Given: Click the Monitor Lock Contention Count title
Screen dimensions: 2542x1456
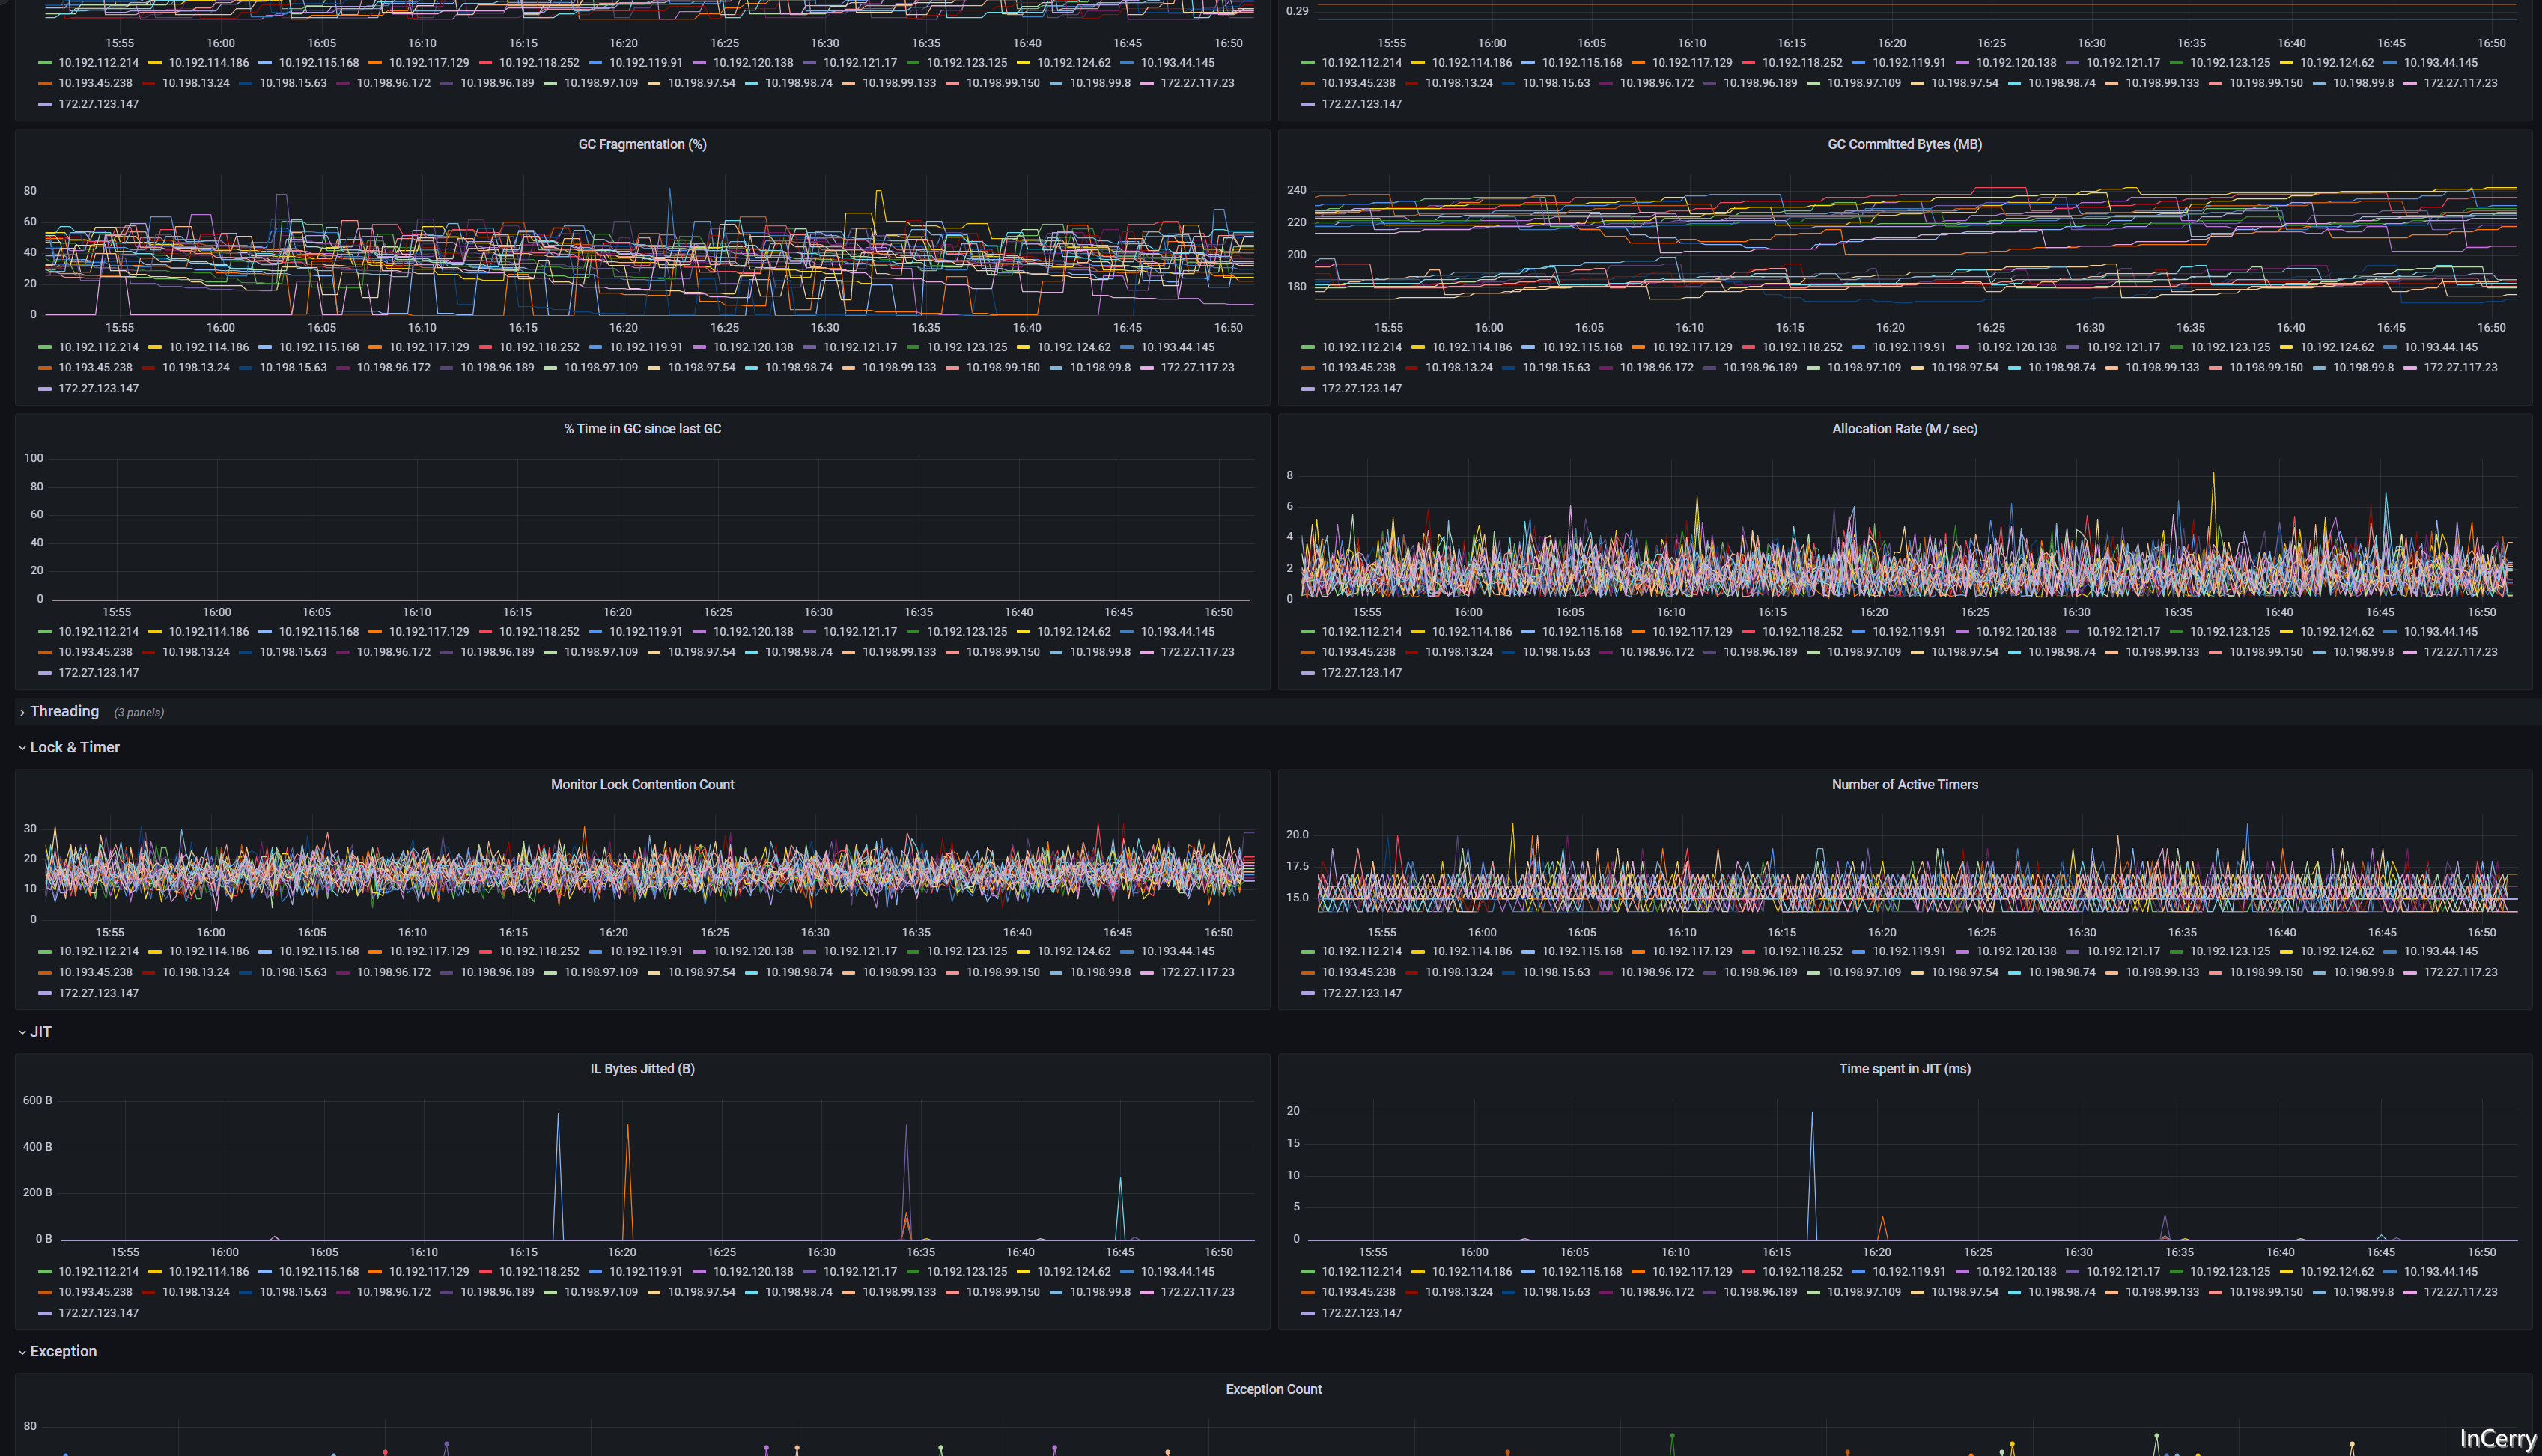Looking at the screenshot, I should [x=642, y=785].
